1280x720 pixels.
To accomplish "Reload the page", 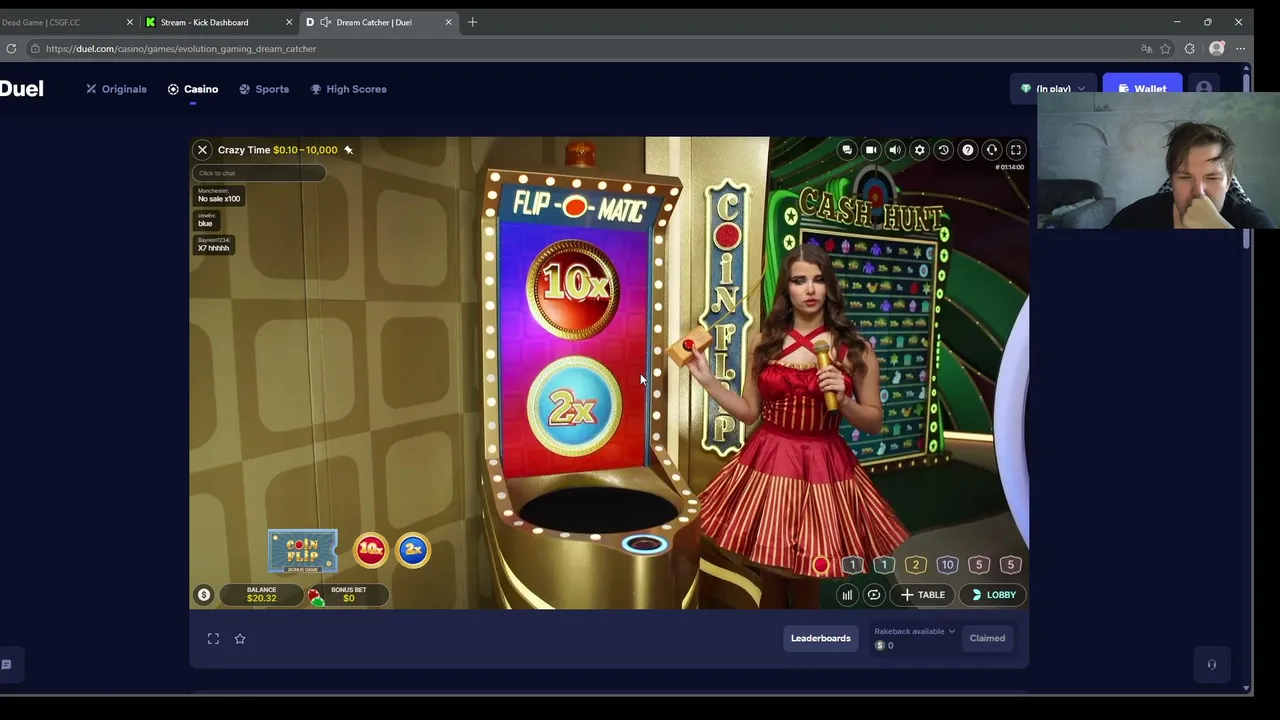I will point(11,48).
